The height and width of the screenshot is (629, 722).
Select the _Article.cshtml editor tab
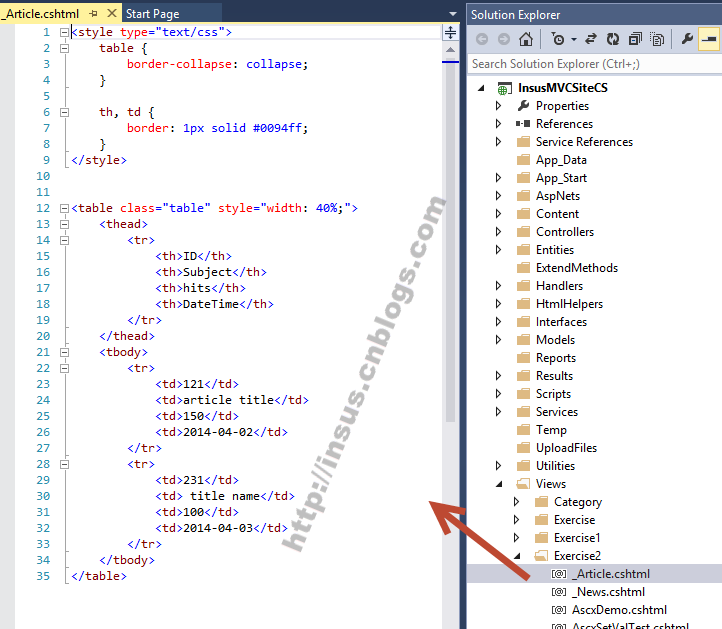[42, 14]
